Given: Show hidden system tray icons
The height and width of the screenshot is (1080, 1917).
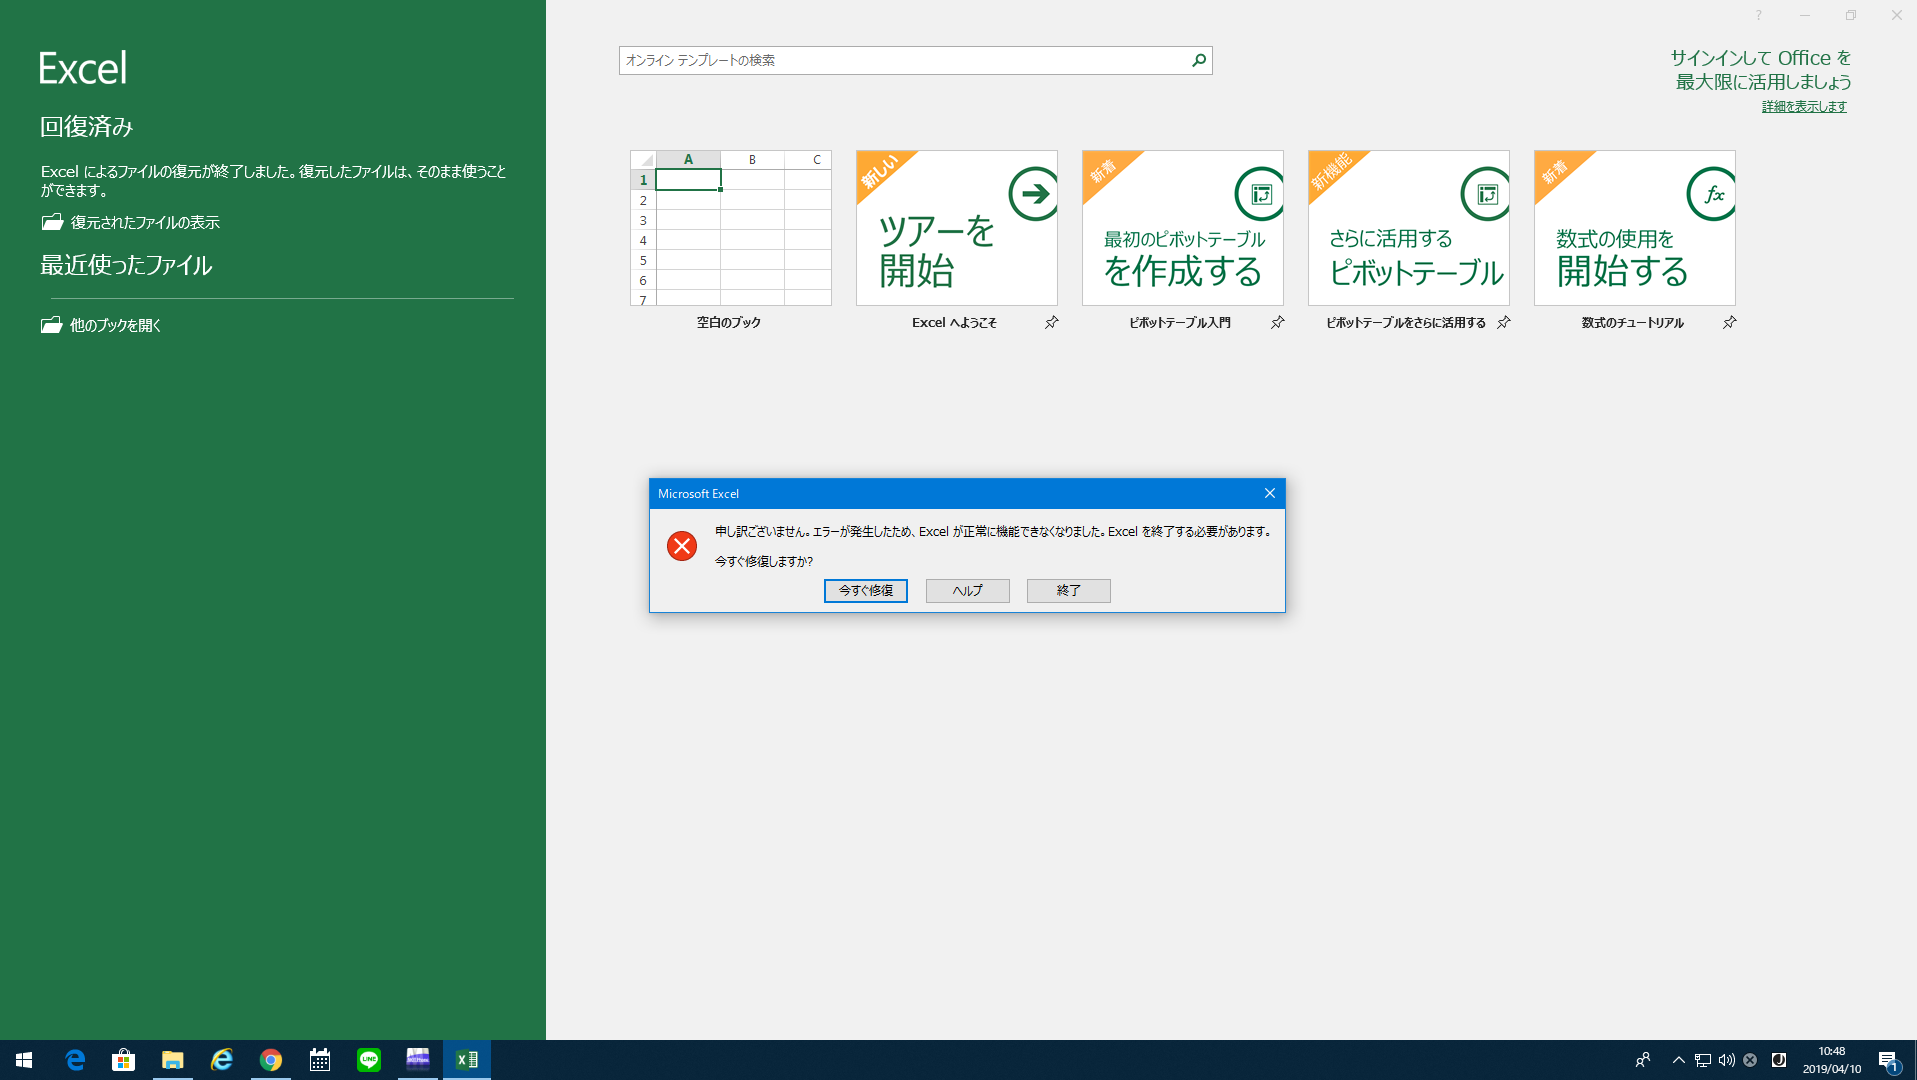Looking at the screenshot, I should click(1678, 1060).
